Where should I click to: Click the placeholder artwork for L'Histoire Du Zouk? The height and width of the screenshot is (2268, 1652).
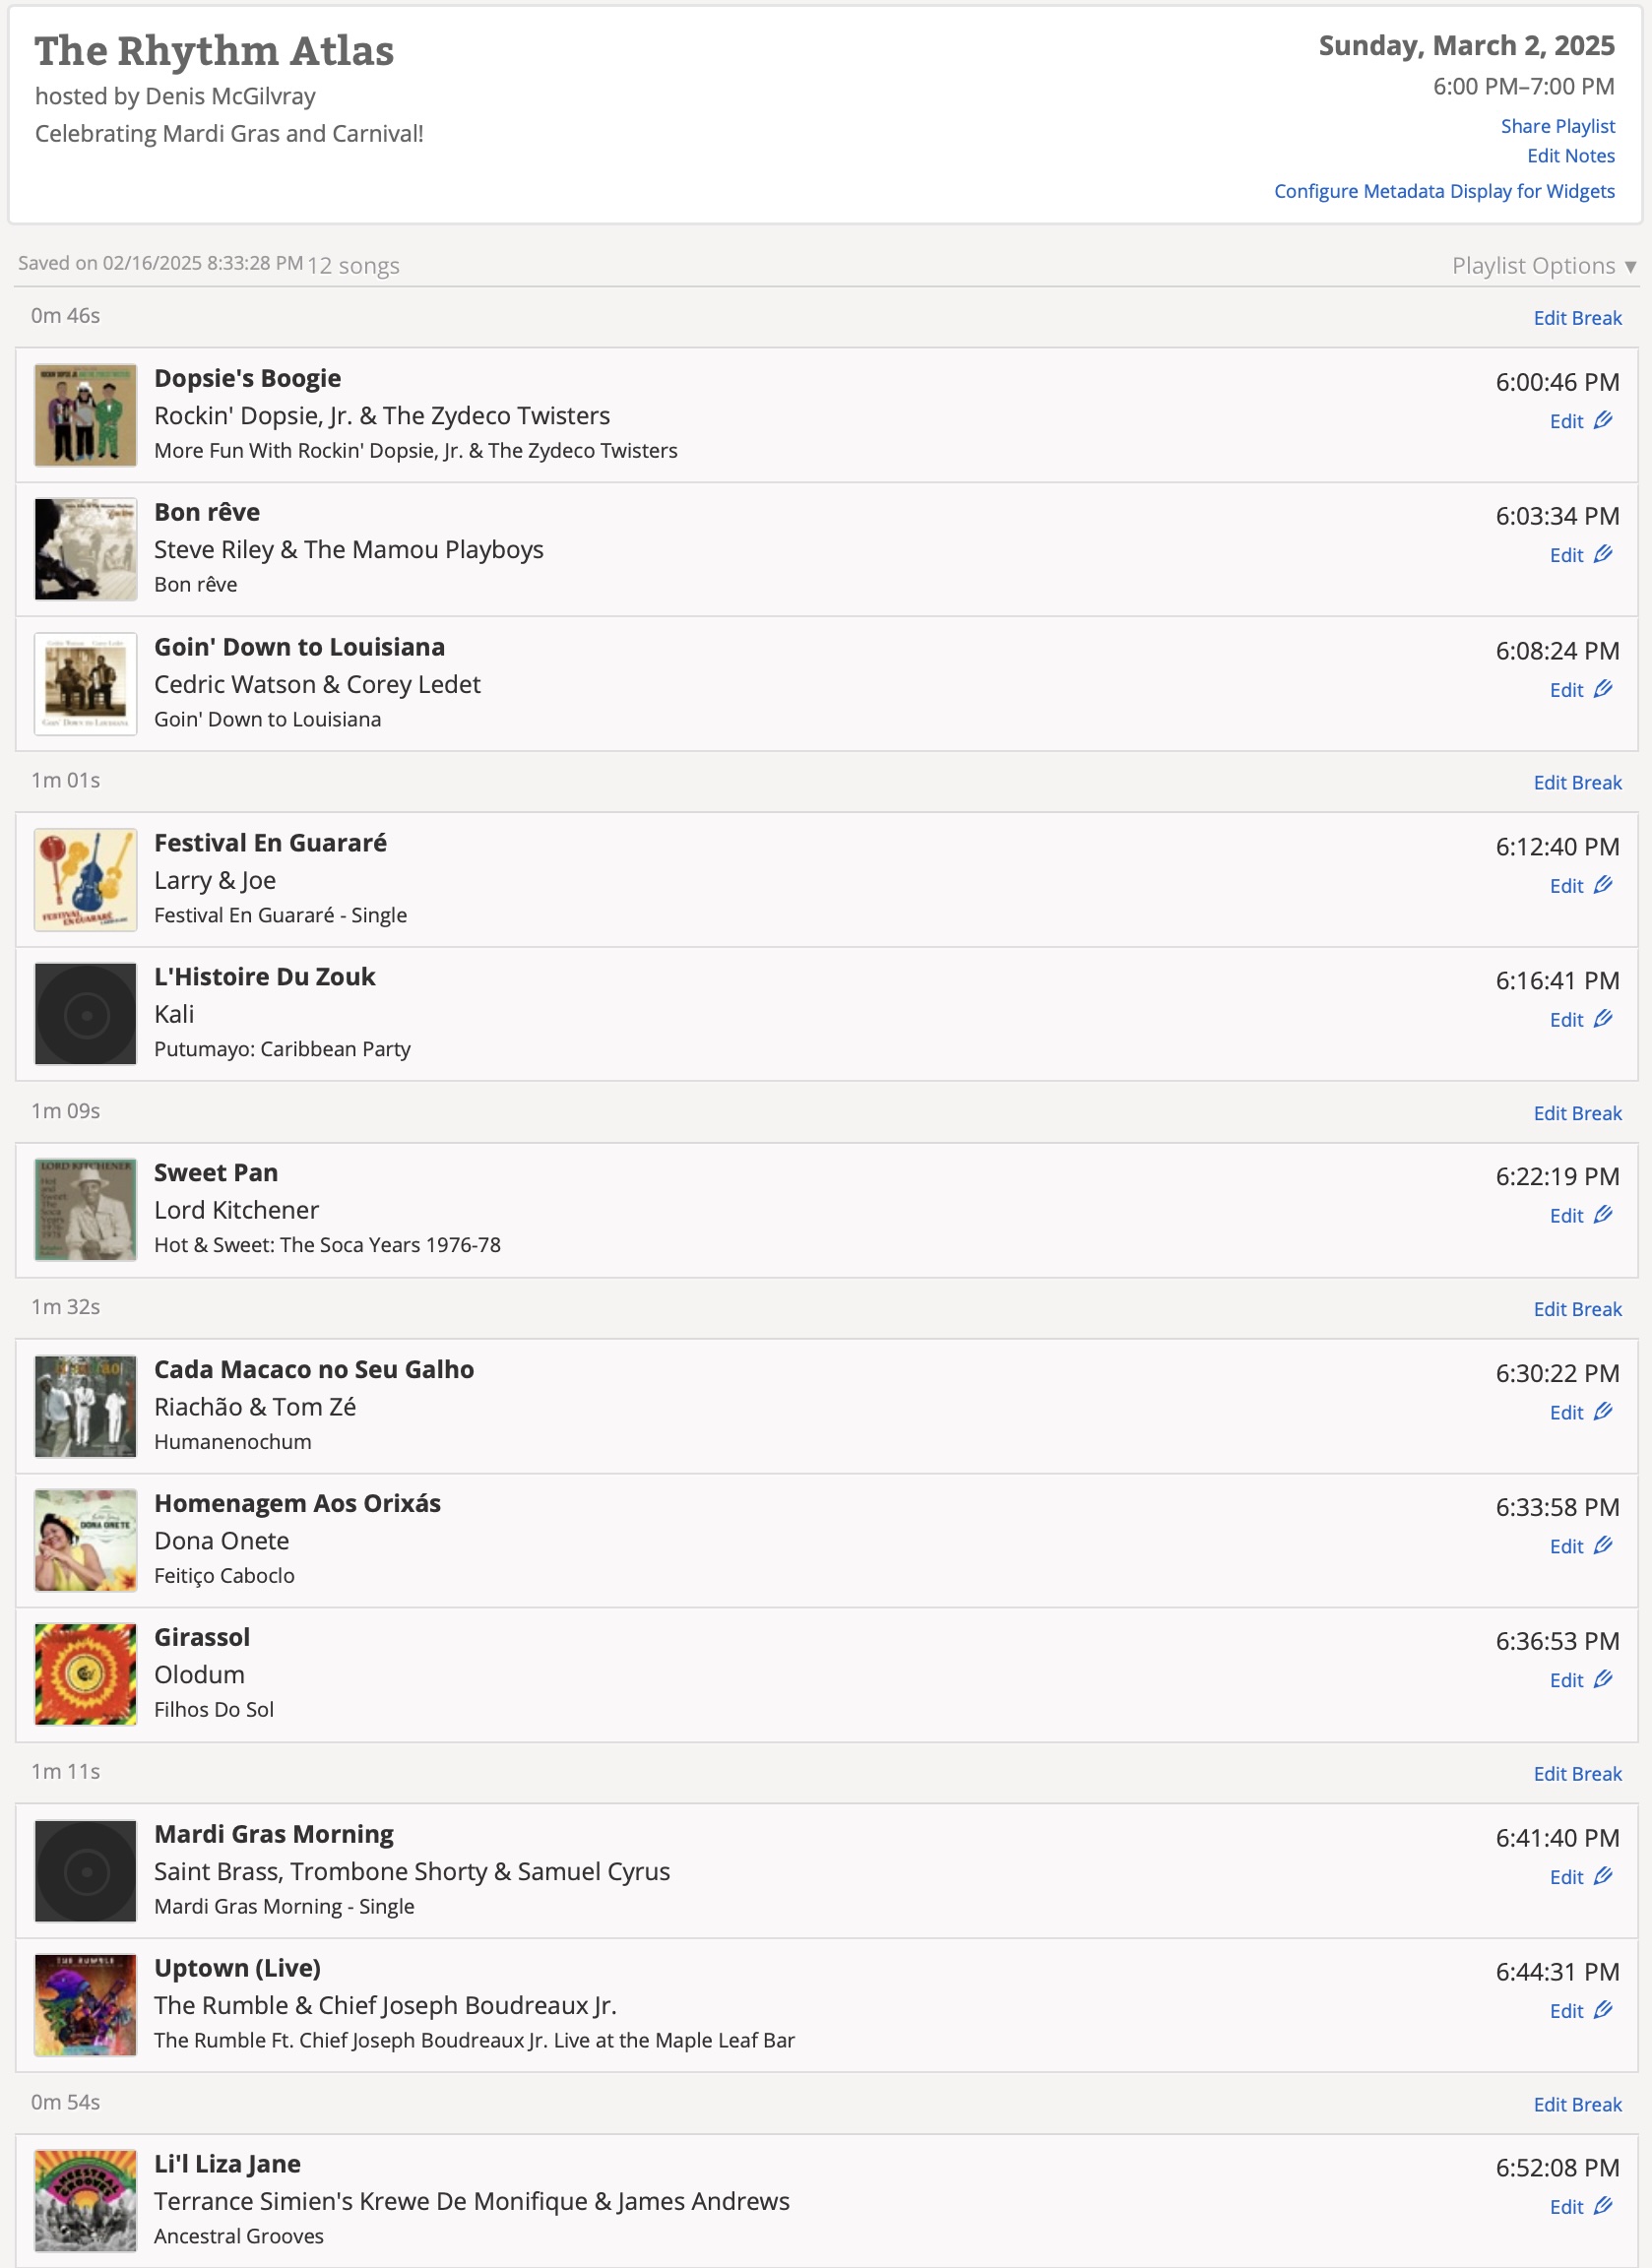pos(86,1014)
